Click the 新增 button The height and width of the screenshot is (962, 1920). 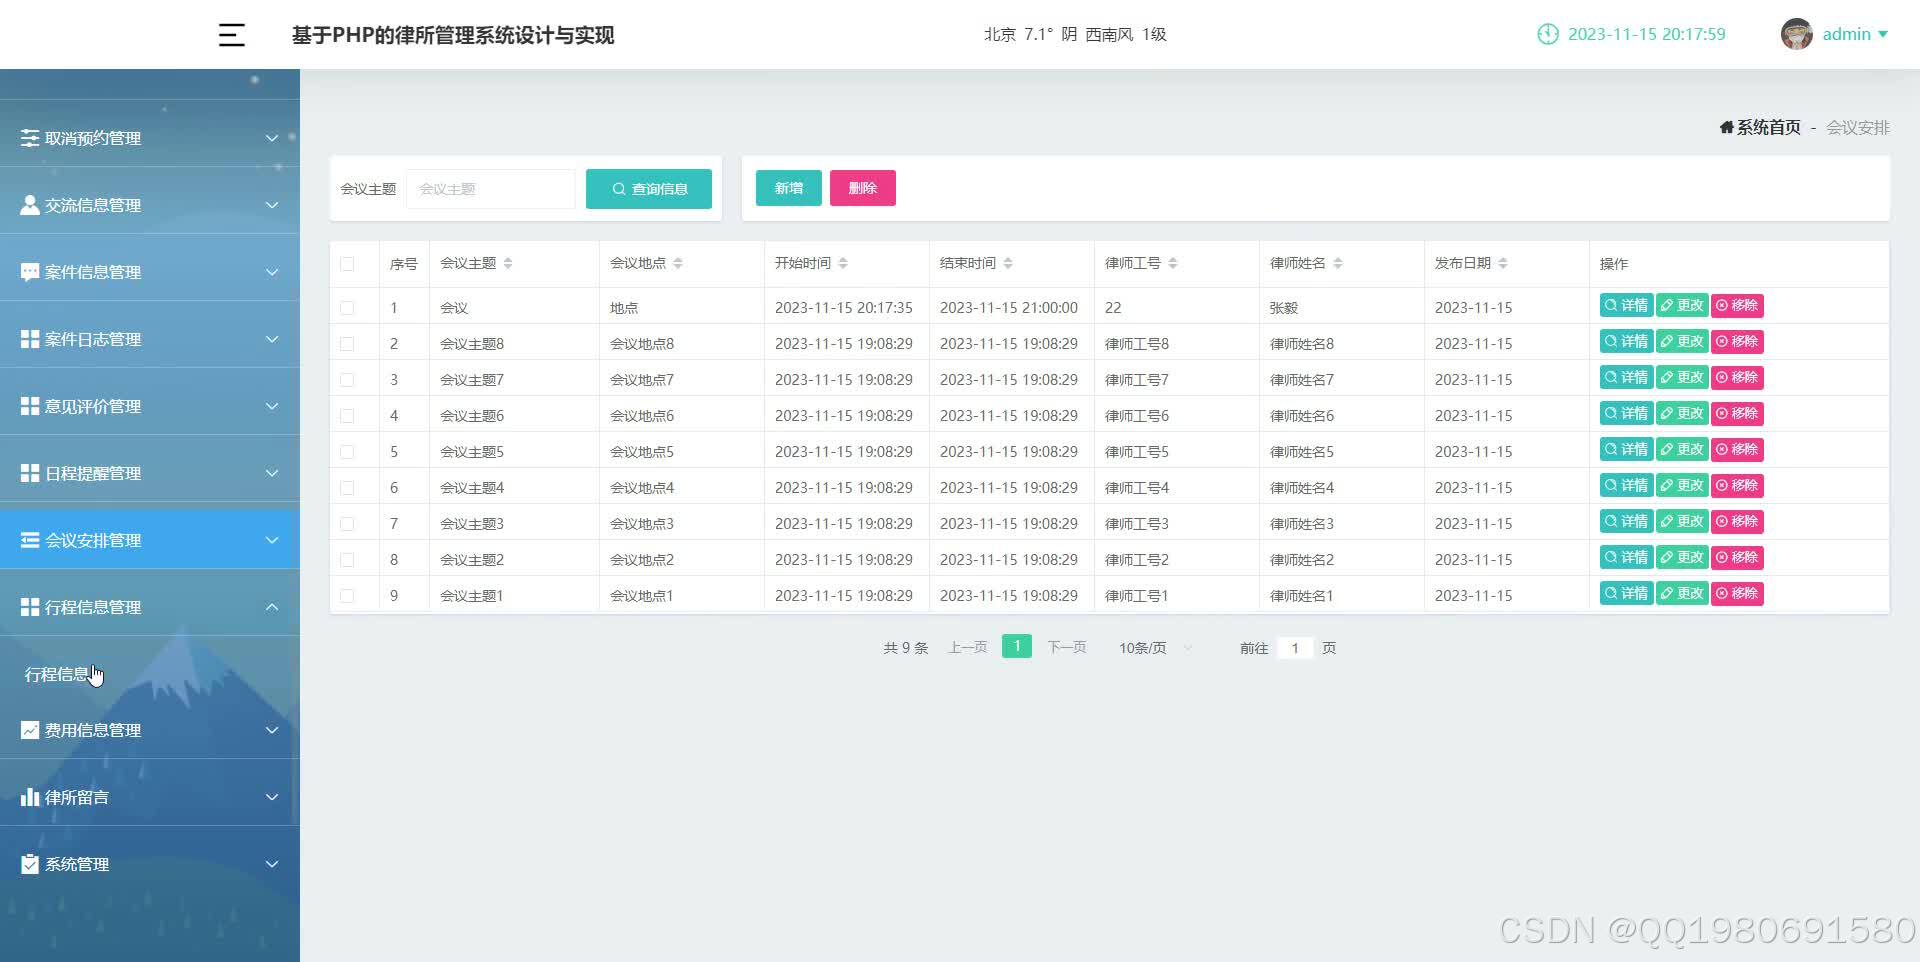[788, 187]
